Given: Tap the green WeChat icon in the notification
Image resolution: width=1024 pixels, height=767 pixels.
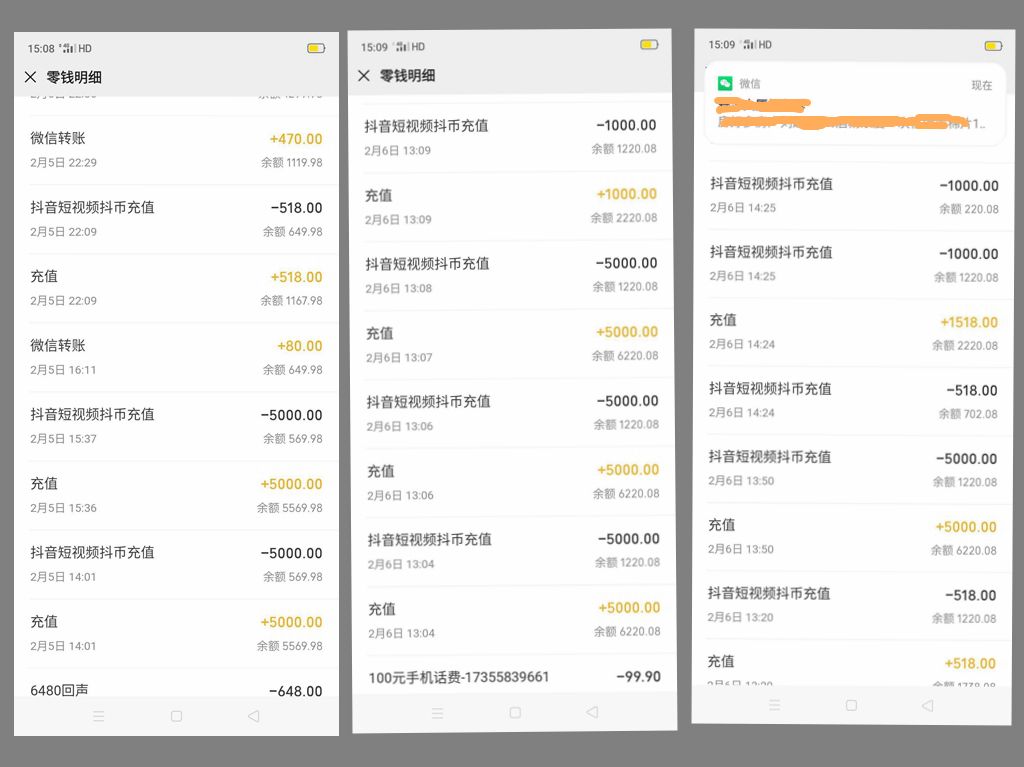Looking at the screenshot, I should pos(725,83).
